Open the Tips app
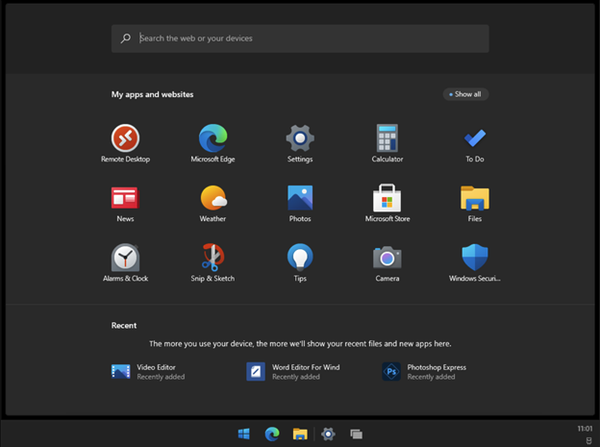 click(300, 263)
